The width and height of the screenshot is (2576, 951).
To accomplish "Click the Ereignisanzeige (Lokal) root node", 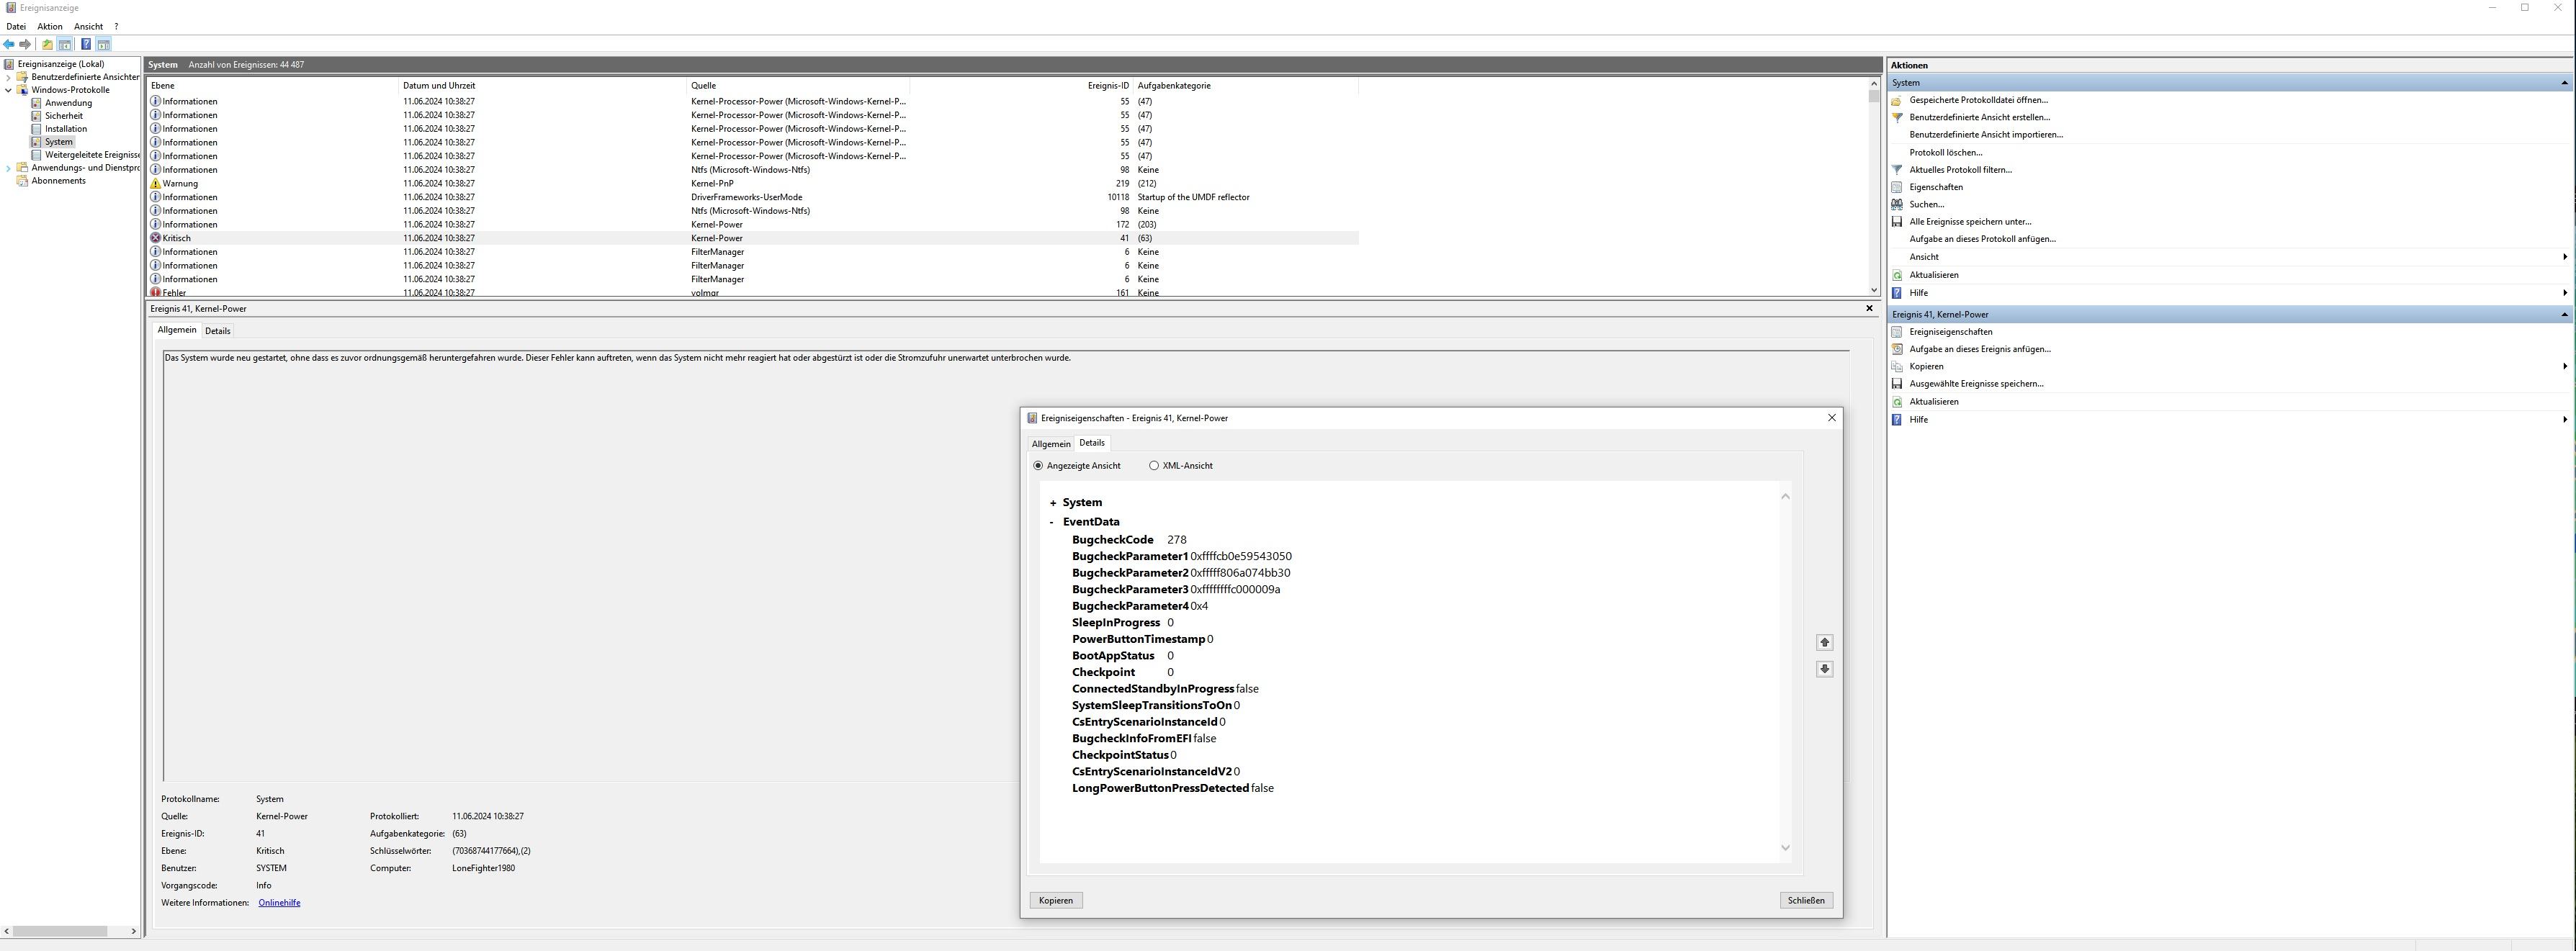I will 60,64.
